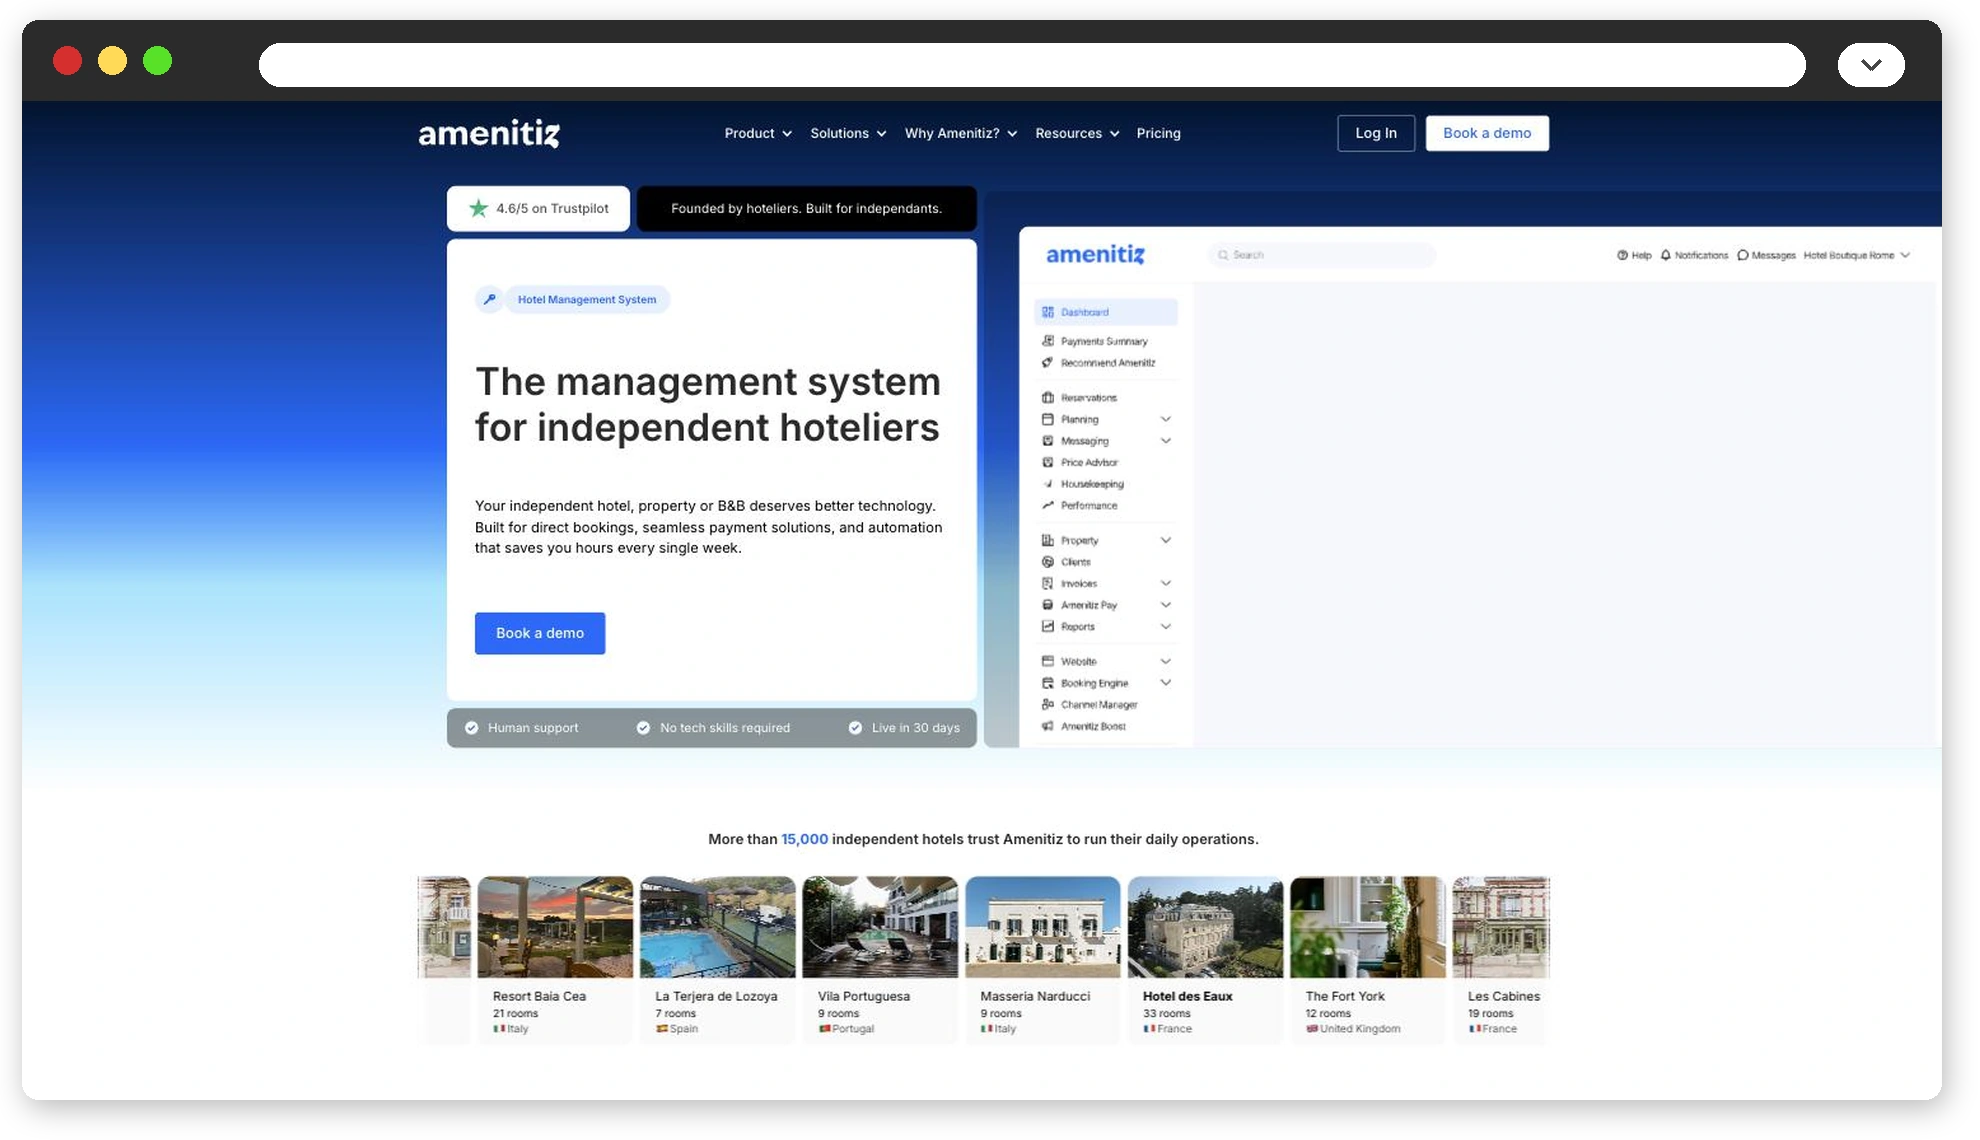Click the Price Advisor icon
This screenshot has width=1980, height=1140.
click(x=1048, y=462)
